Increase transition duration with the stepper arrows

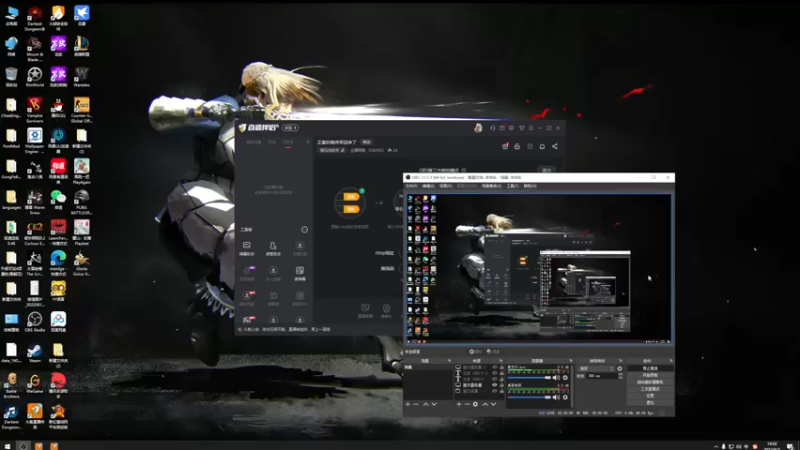pyautogui.click(x=620, y=374)
